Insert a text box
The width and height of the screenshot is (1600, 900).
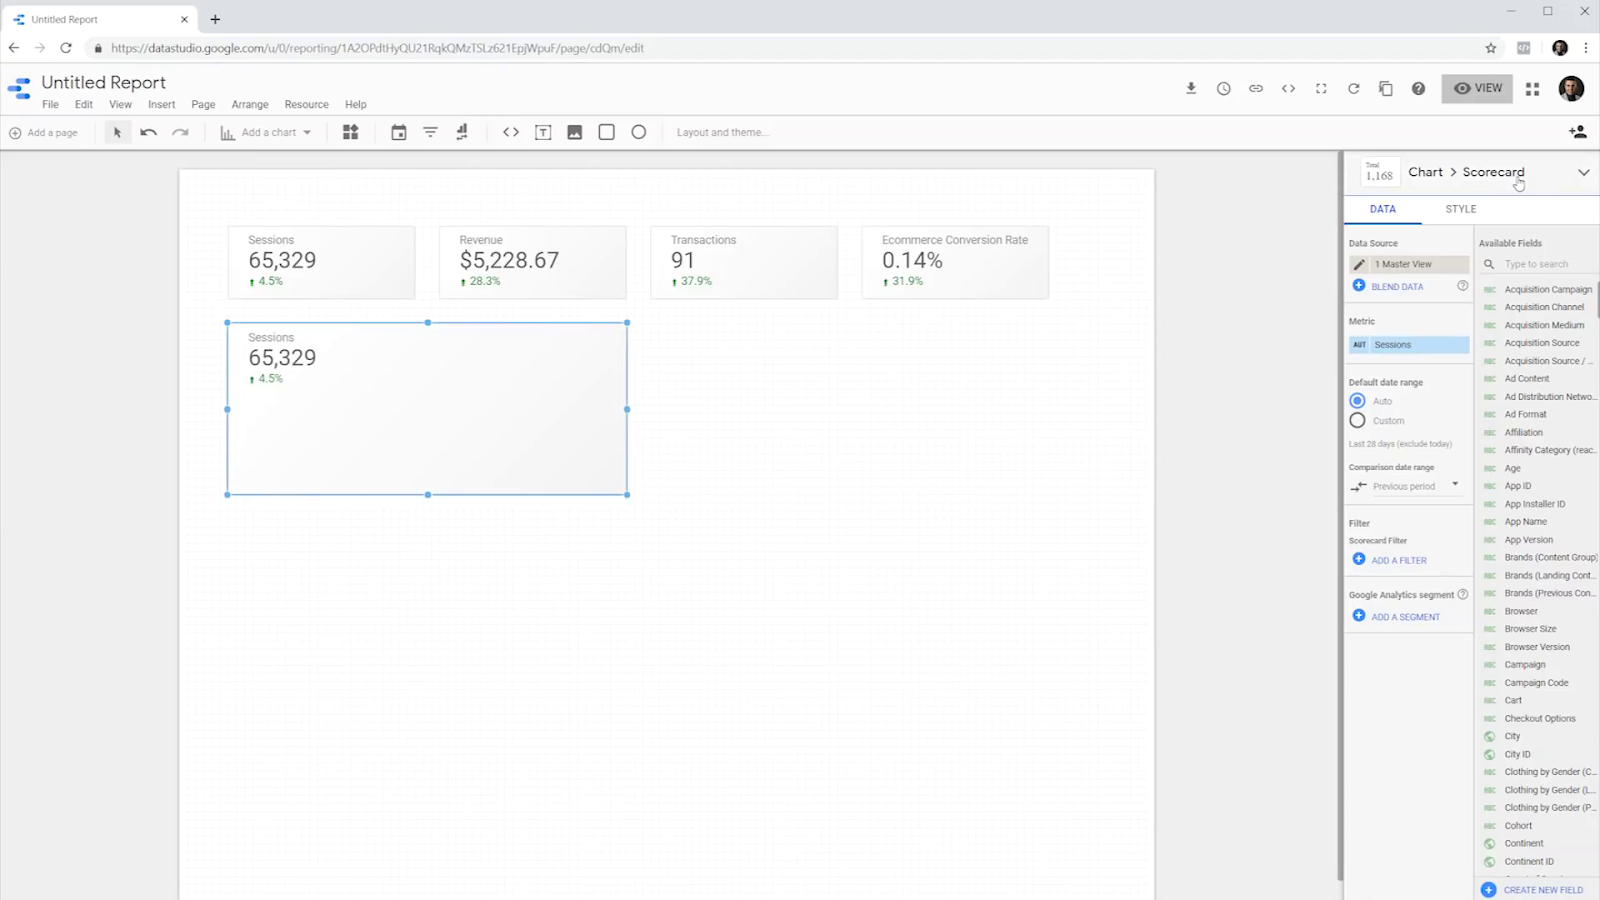point(543,132)
